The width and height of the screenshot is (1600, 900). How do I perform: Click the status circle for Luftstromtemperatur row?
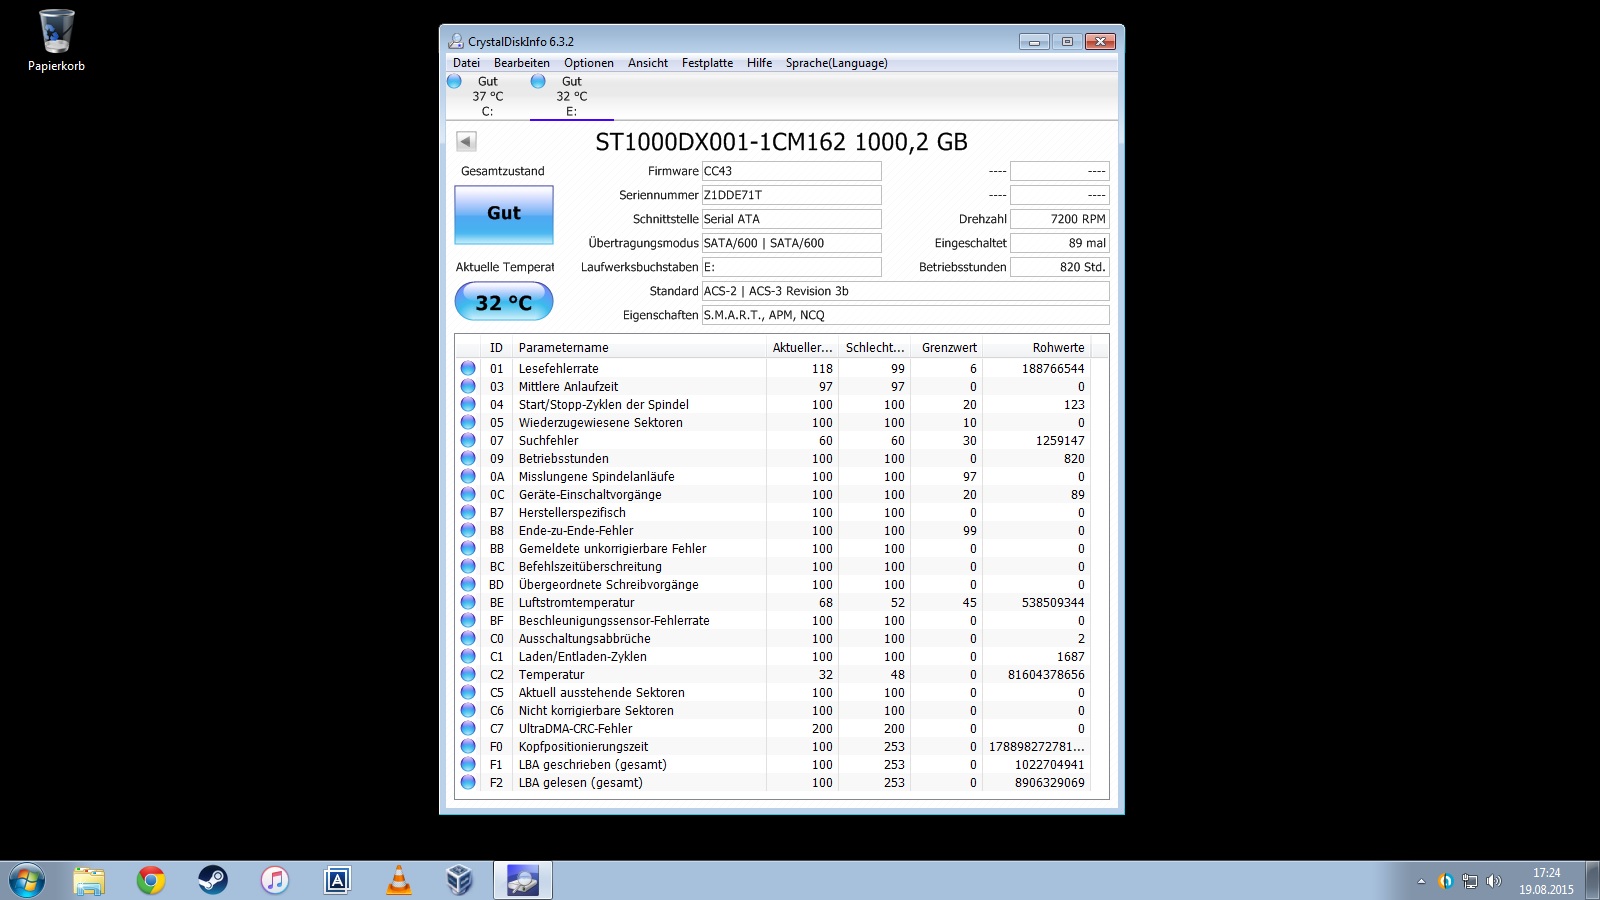tap(468, 602)
